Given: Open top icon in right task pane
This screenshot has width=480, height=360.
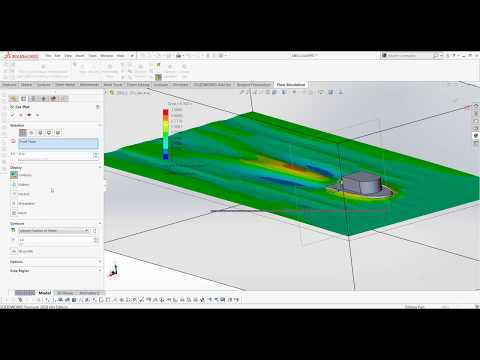Looking at the screenshot, I should coord(476,106).
